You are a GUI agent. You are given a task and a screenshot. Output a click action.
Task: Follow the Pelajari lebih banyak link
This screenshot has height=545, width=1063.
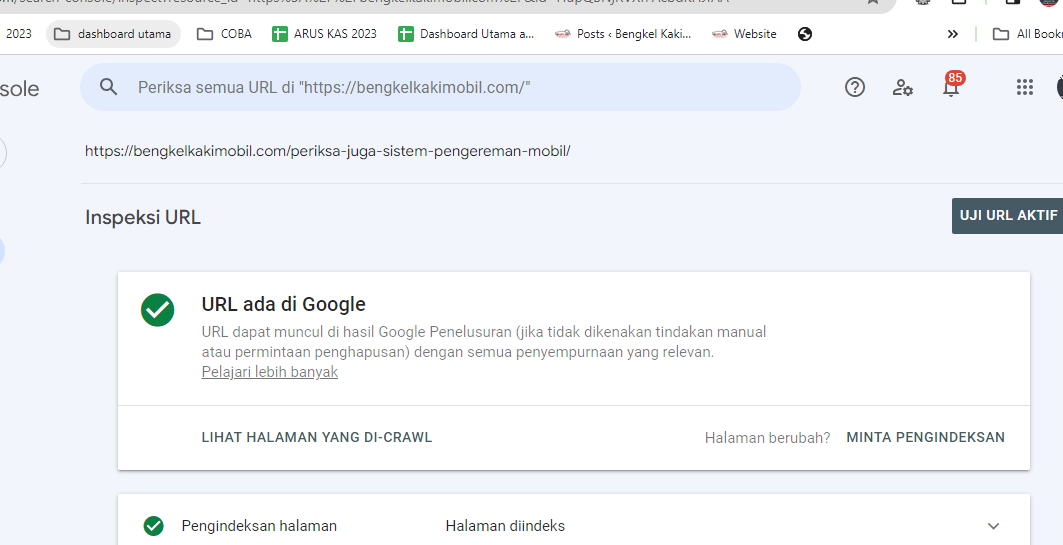pos(270,372)
